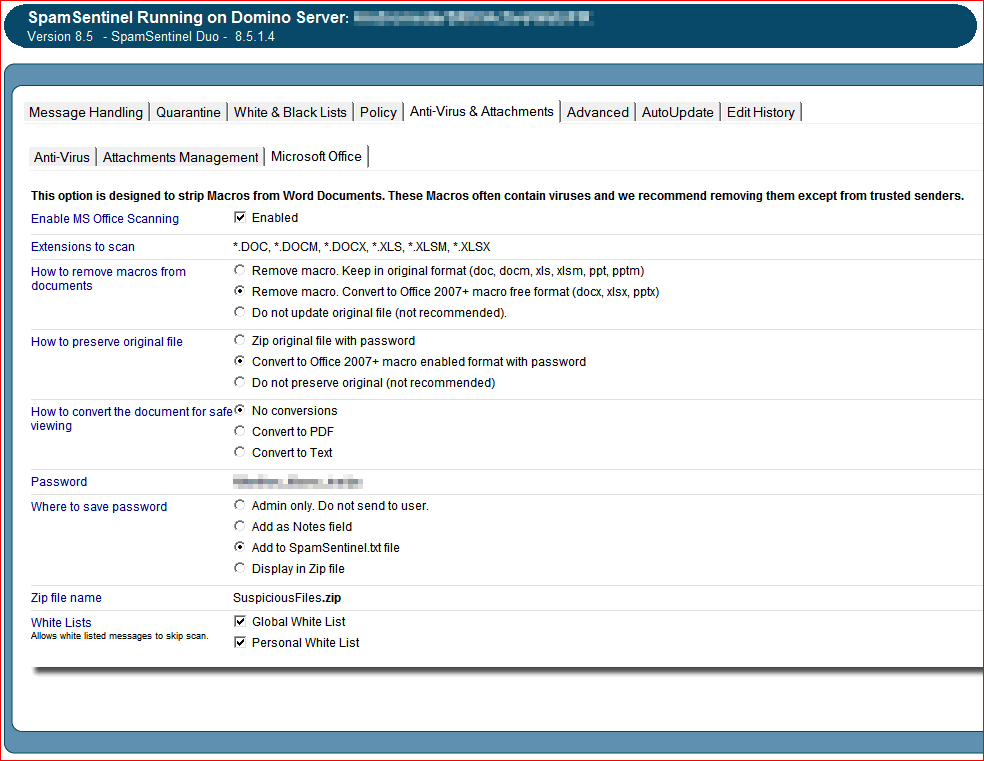
Task: Open the AutoUpdate tab
Action: pyautogui.click(x=677, y=112)
